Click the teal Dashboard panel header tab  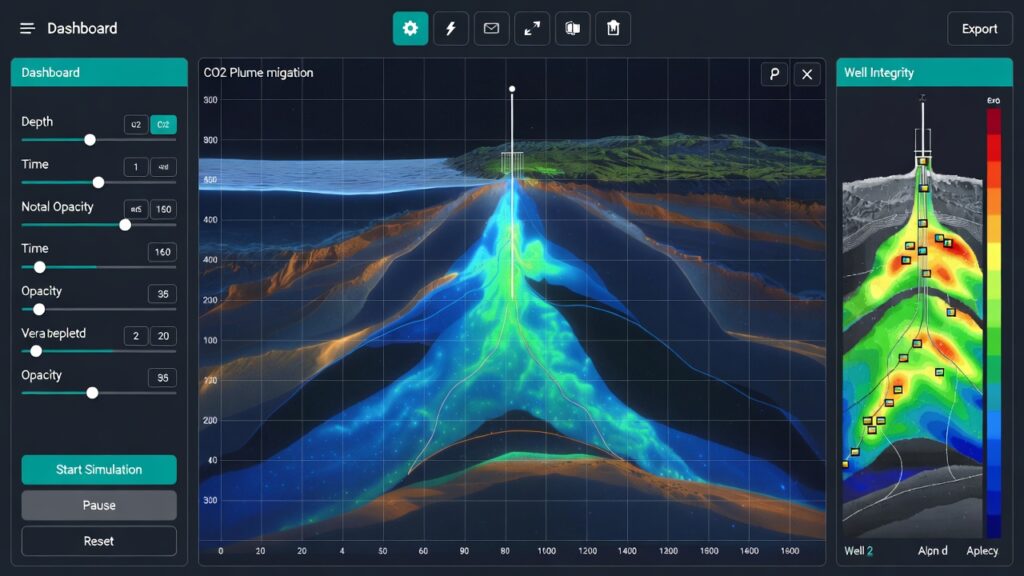click(x=99, y=73)
